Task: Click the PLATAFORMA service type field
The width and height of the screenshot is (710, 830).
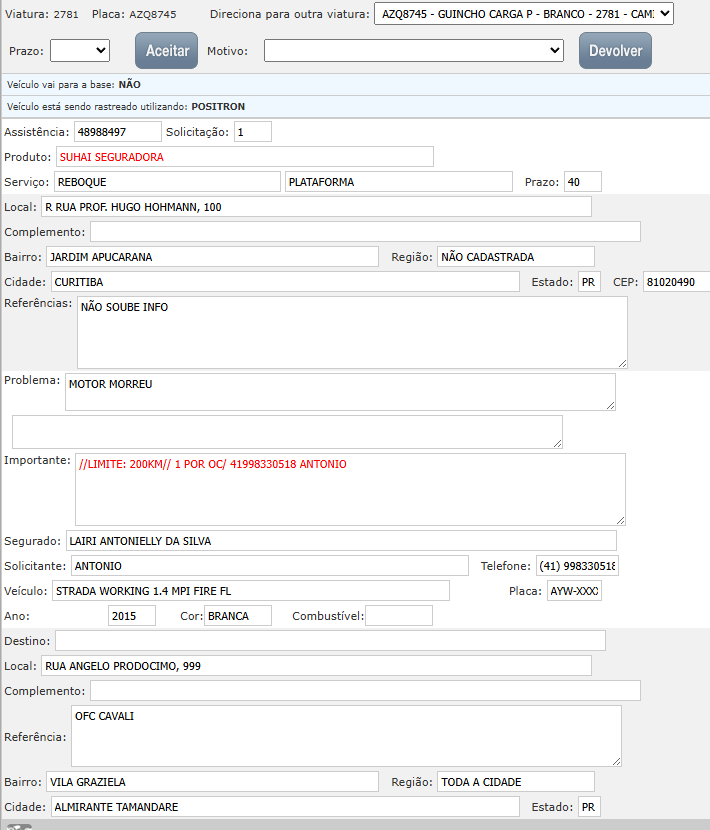Action: pyautogui.click(x=400, y=182)
